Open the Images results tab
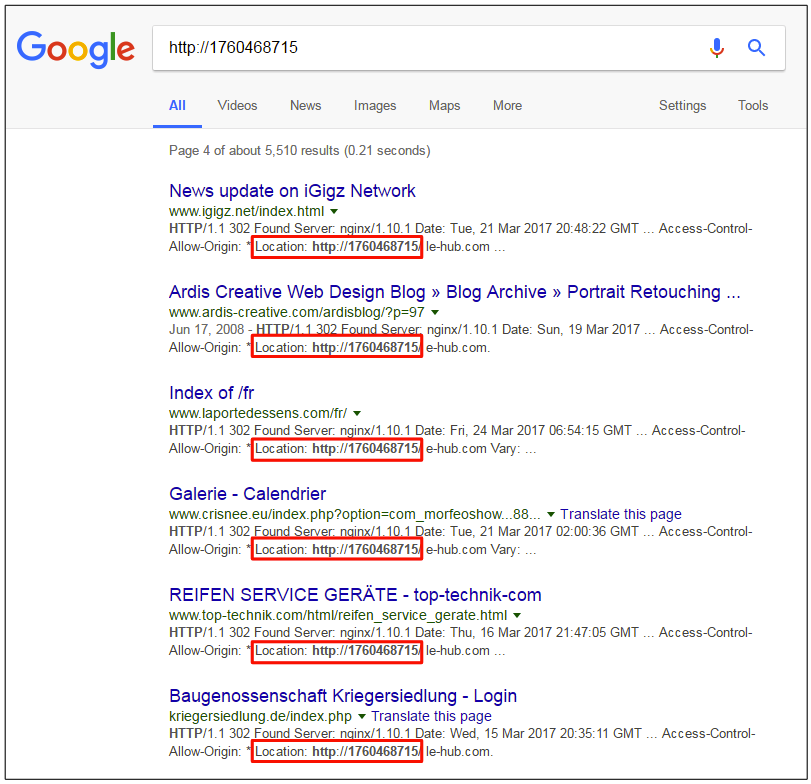The height and width of the screenshot is (784, 811). [x=375, y=105]
